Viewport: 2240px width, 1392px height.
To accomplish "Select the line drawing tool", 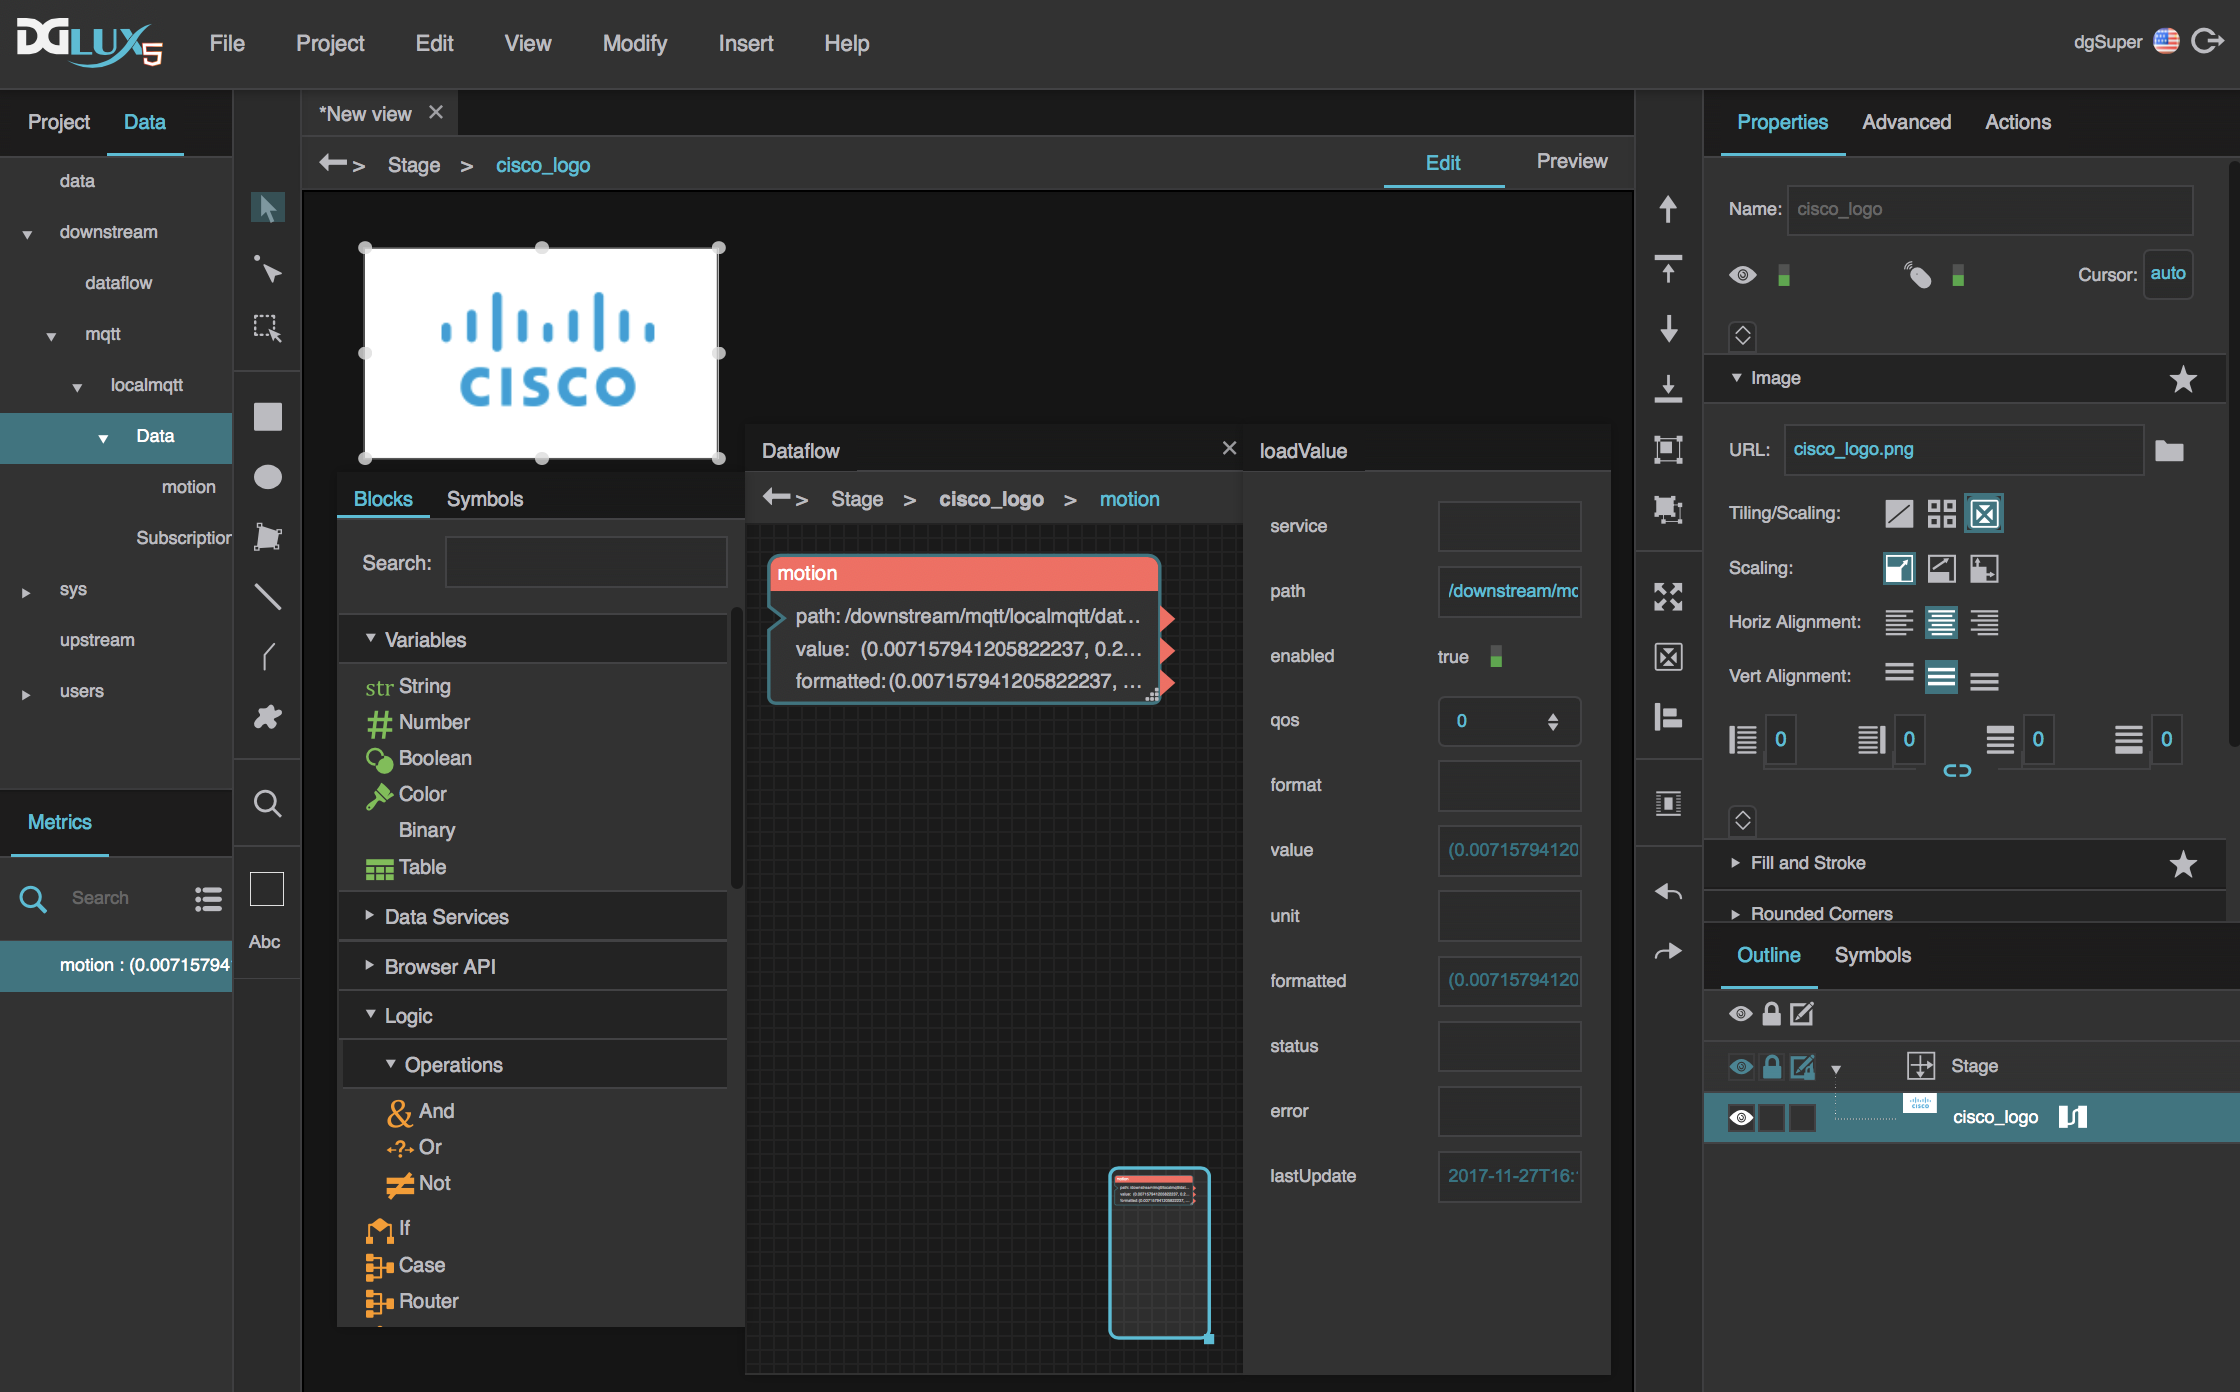I will coord(267,597).
